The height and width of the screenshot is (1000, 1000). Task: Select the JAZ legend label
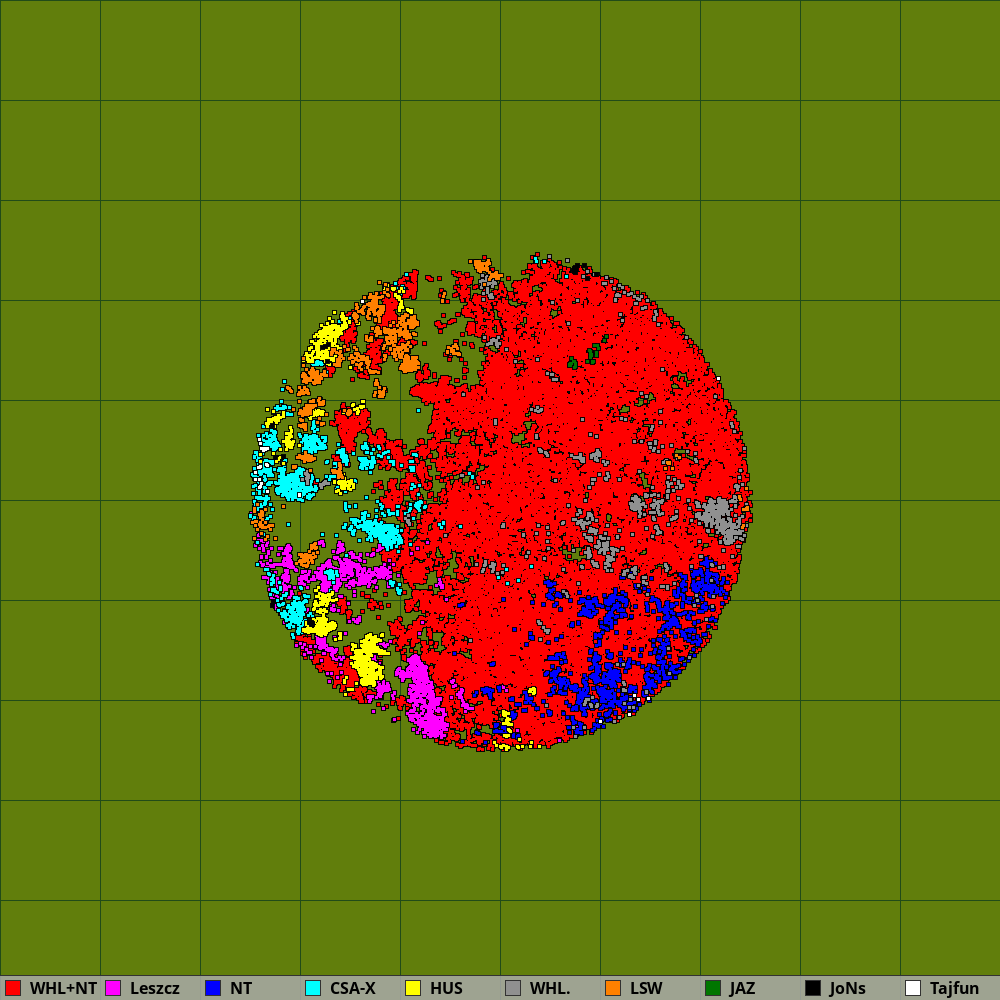742,988
